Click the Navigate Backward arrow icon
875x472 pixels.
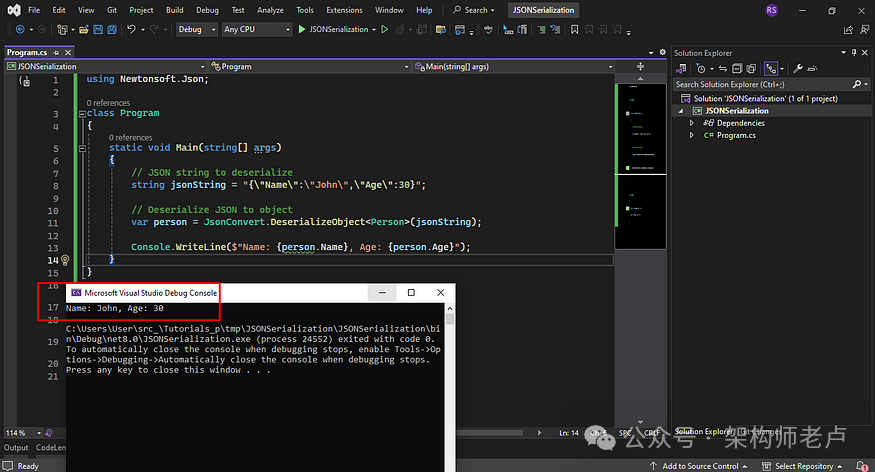click(x=20, y=30)
